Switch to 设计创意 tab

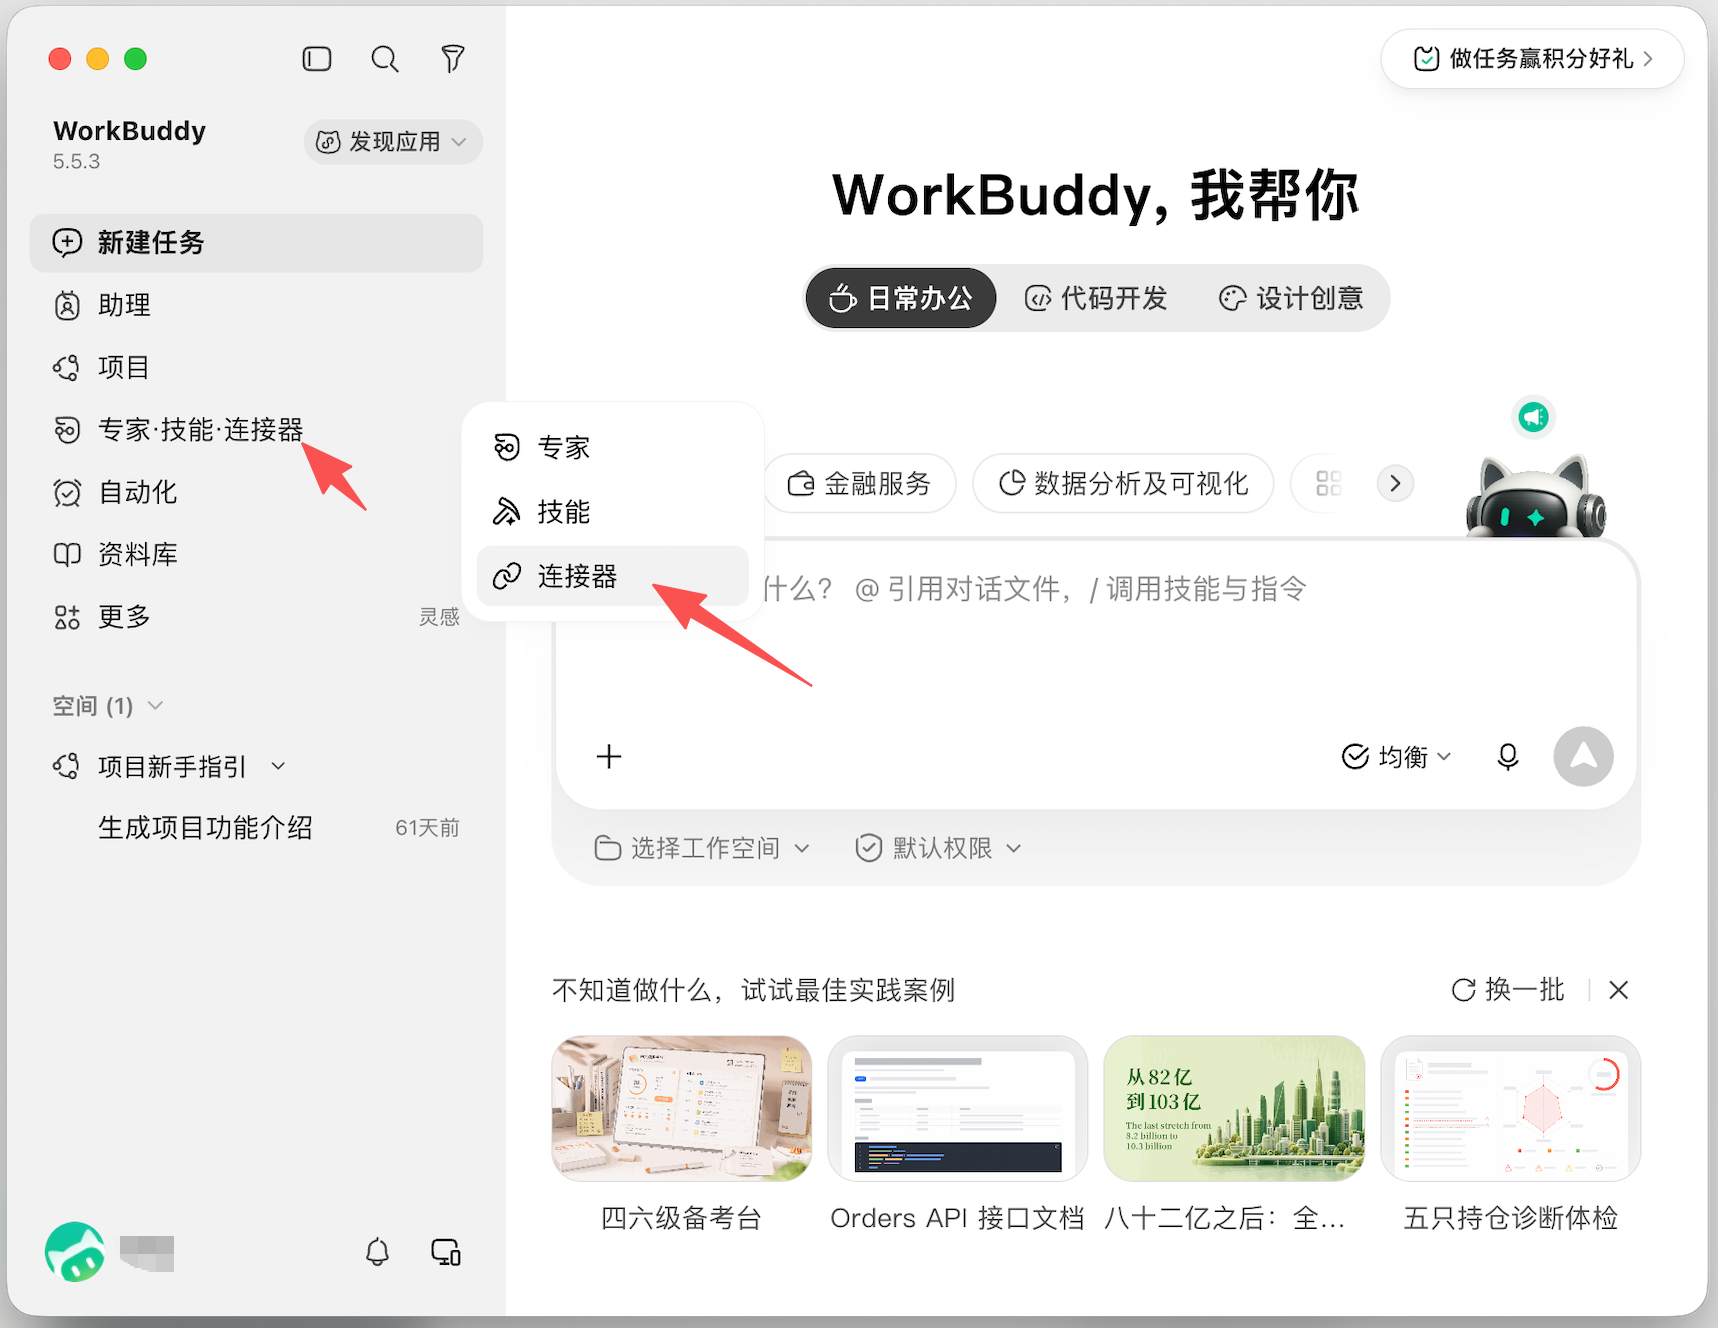[x=1291, y=298]
